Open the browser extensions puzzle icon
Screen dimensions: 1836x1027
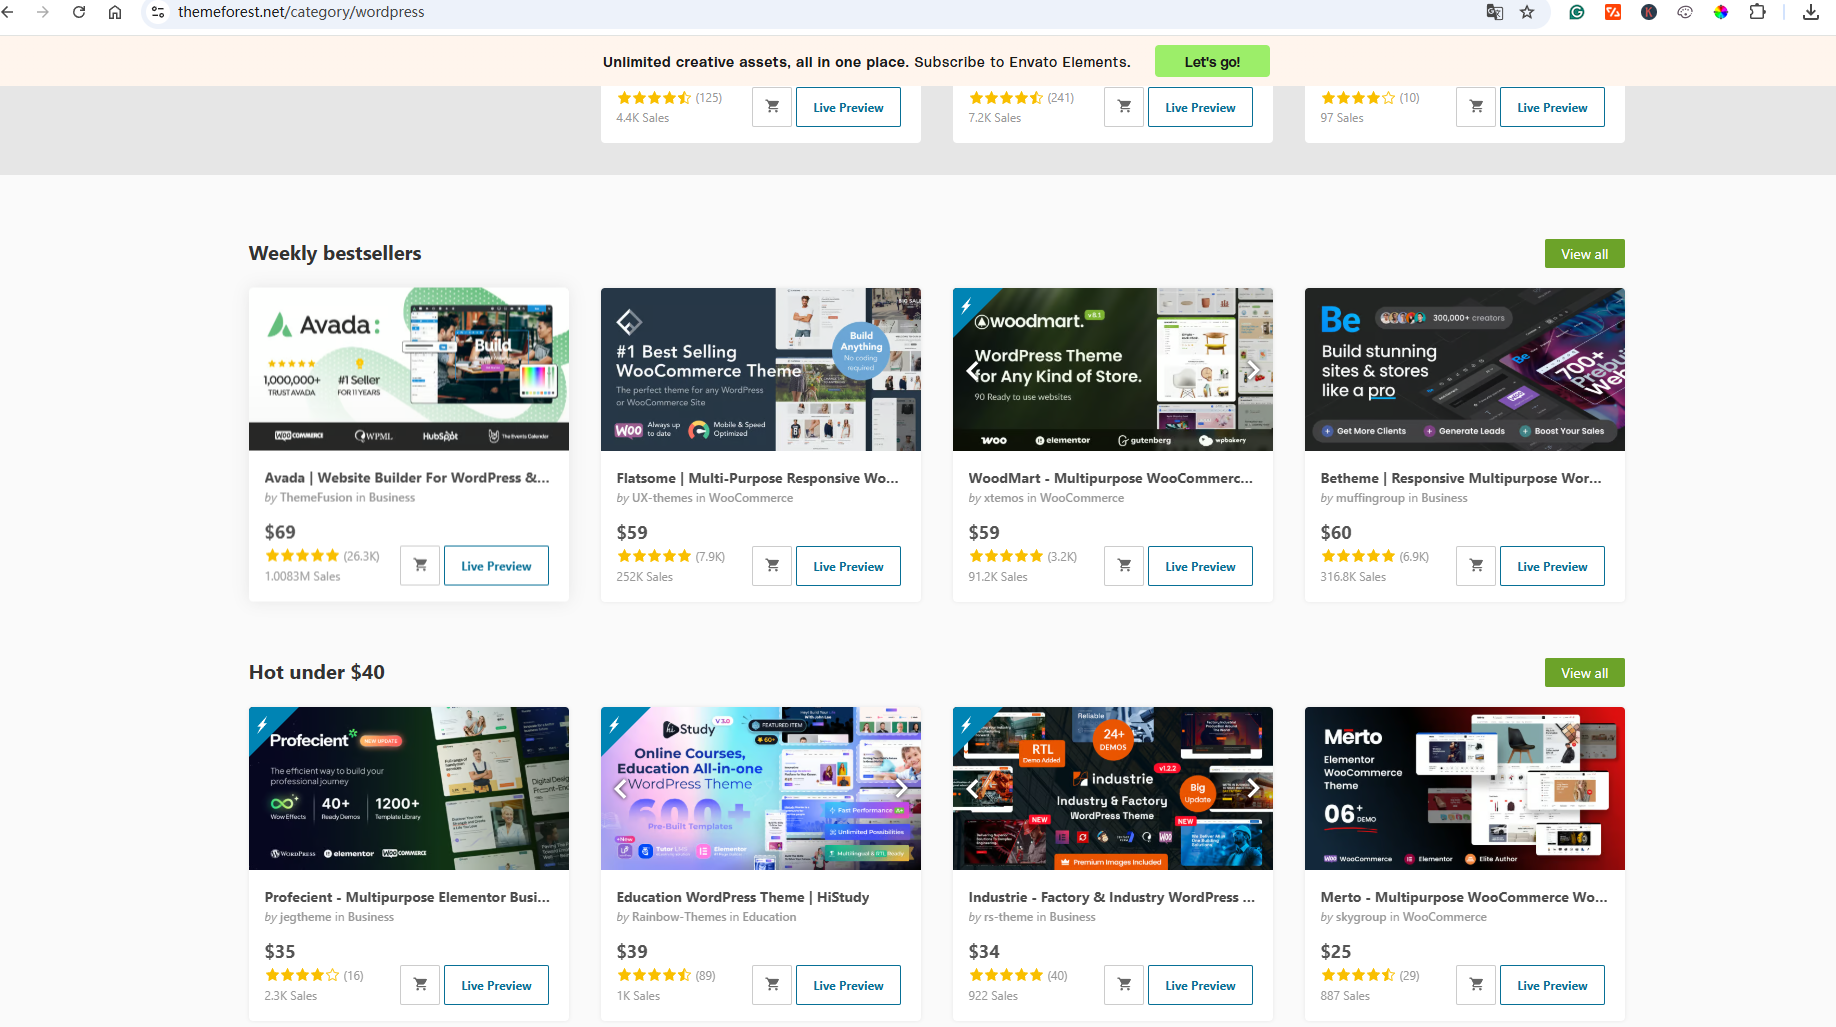pos(1757,12)
